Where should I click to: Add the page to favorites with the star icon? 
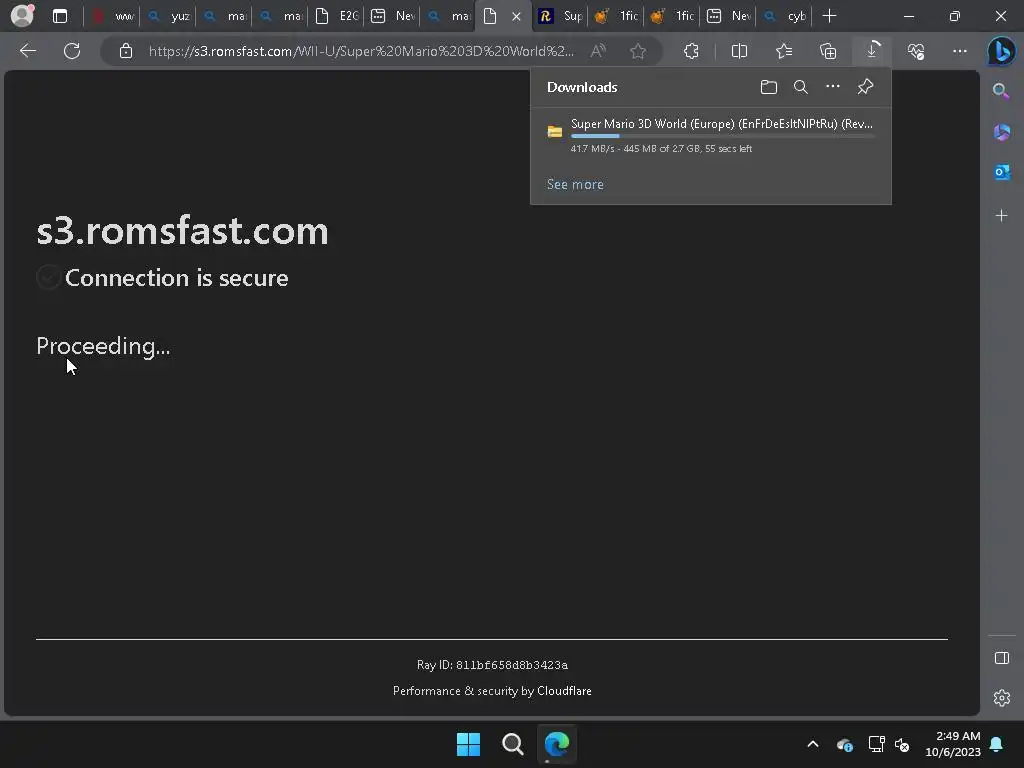[638, 51]
